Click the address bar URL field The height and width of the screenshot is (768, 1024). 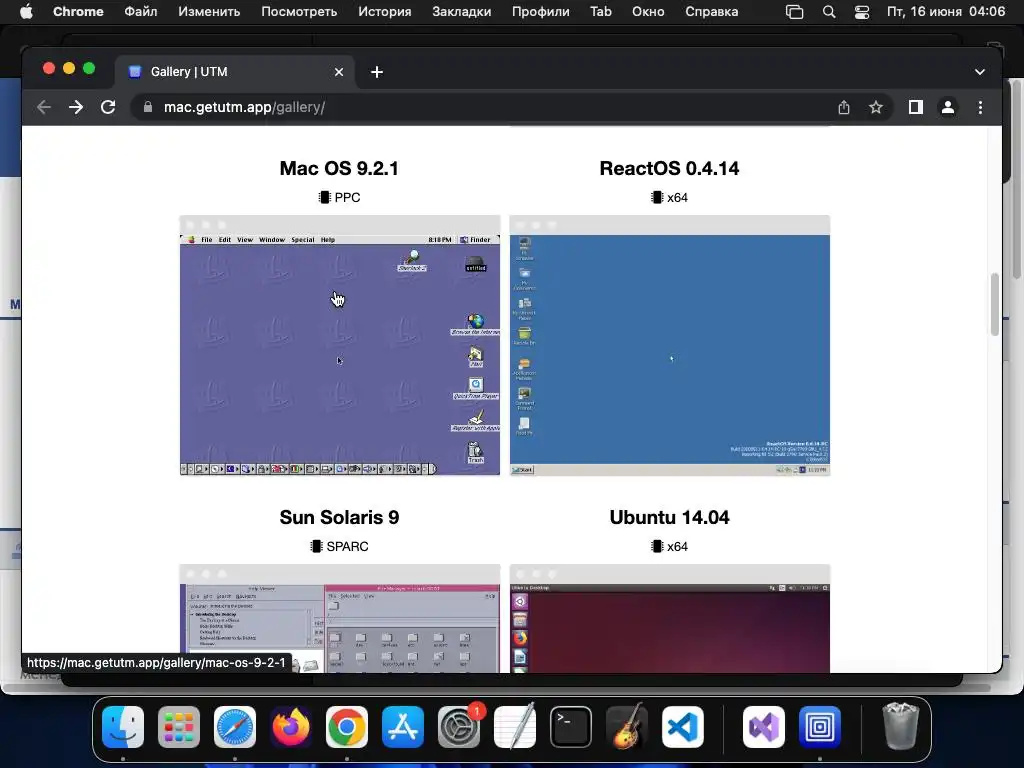tap(483, 107)
